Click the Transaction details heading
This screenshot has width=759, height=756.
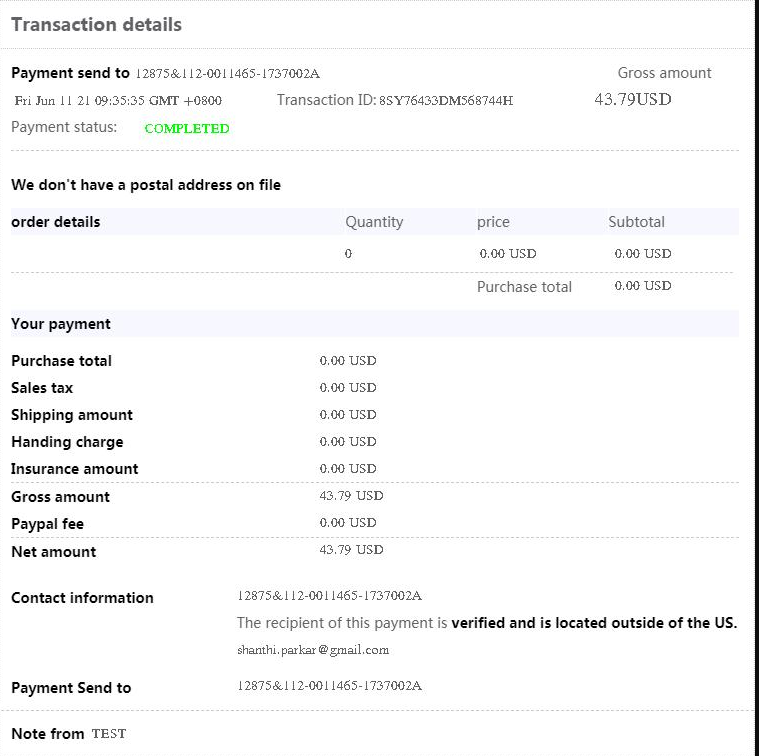click(96, 24)
